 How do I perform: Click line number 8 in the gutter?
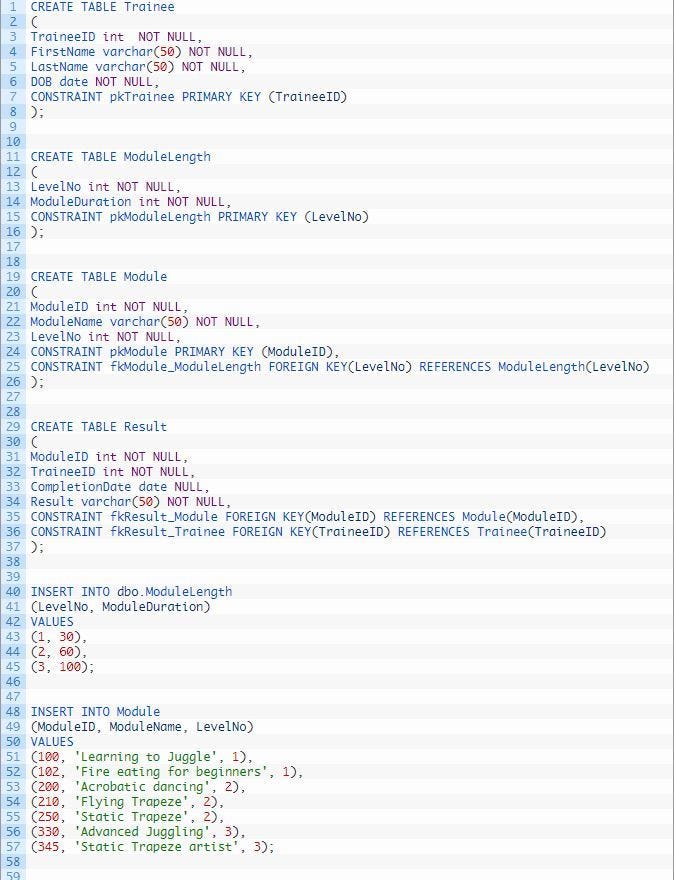point(13,112)
